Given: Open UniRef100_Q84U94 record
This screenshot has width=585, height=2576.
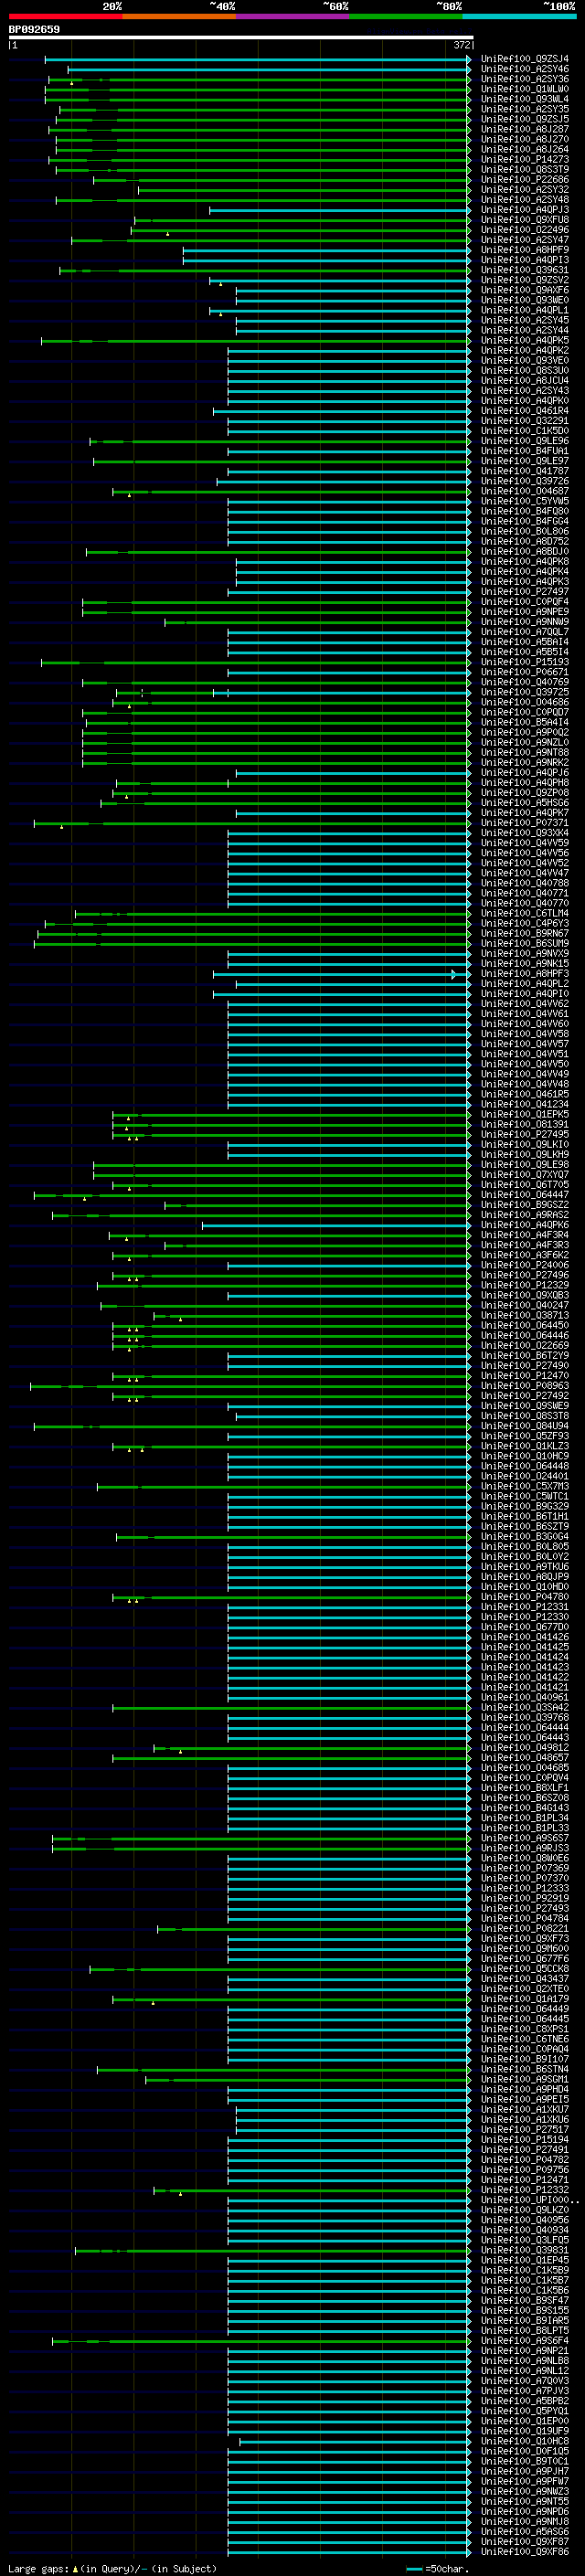Looking at the screenshot, I should point(524,1426).
